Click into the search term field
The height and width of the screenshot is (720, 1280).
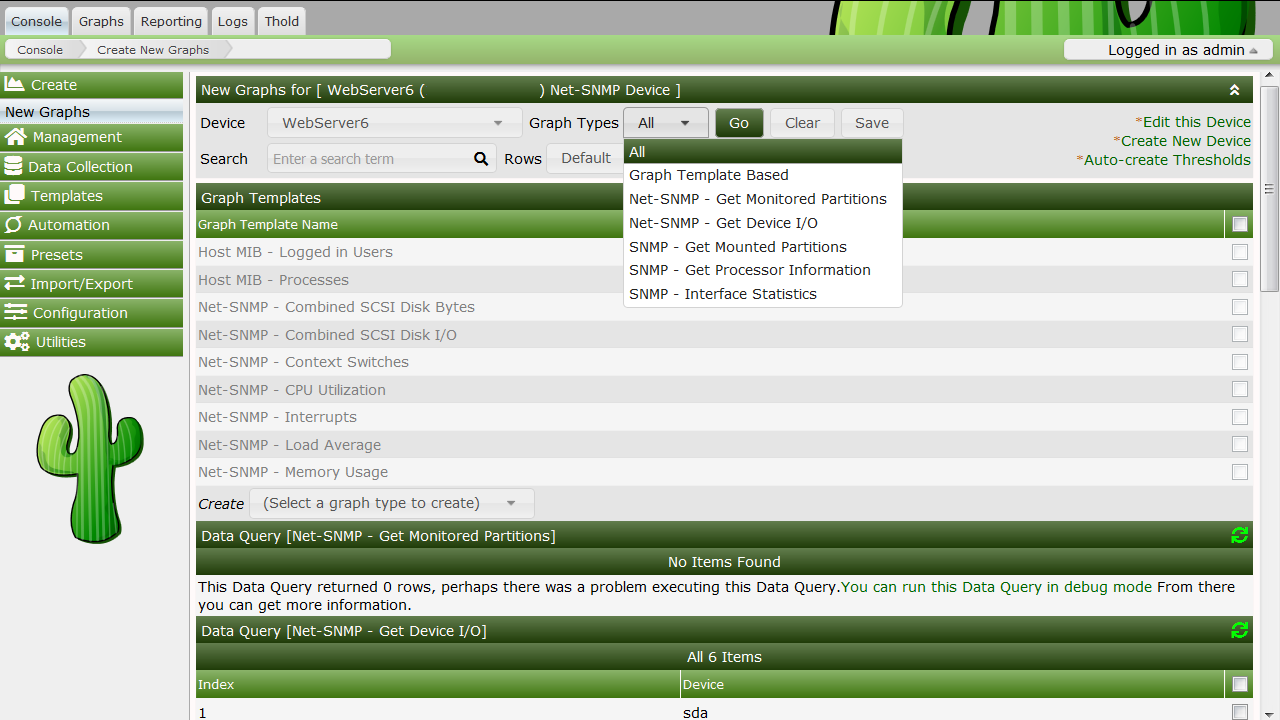coord(369,159)
